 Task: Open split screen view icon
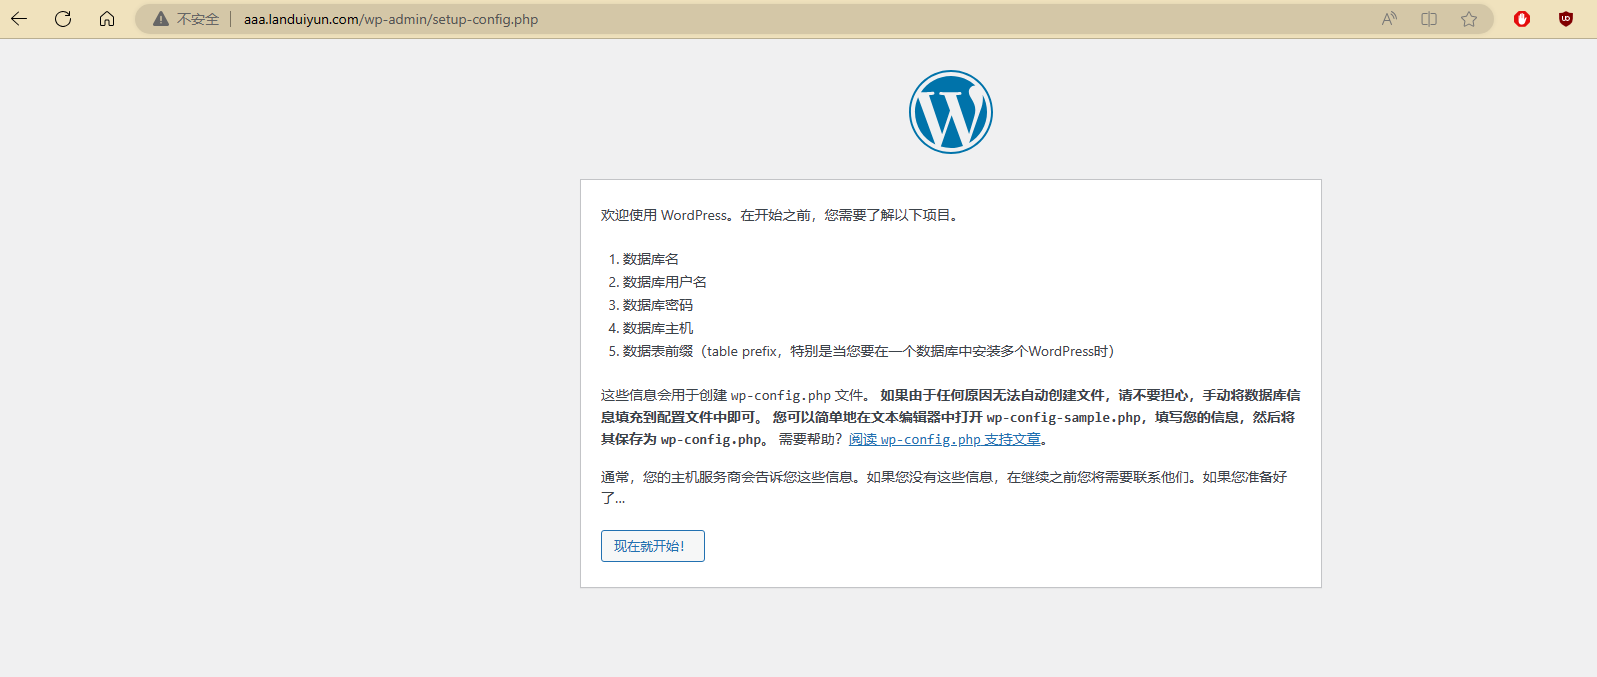click(1429, 19)
